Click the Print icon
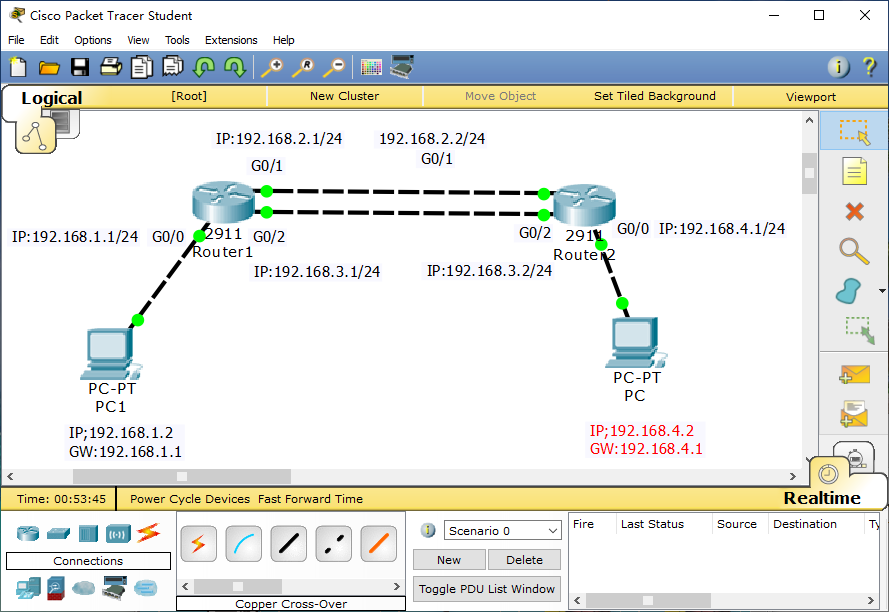 pyautogui.click(x=111, y=67)
